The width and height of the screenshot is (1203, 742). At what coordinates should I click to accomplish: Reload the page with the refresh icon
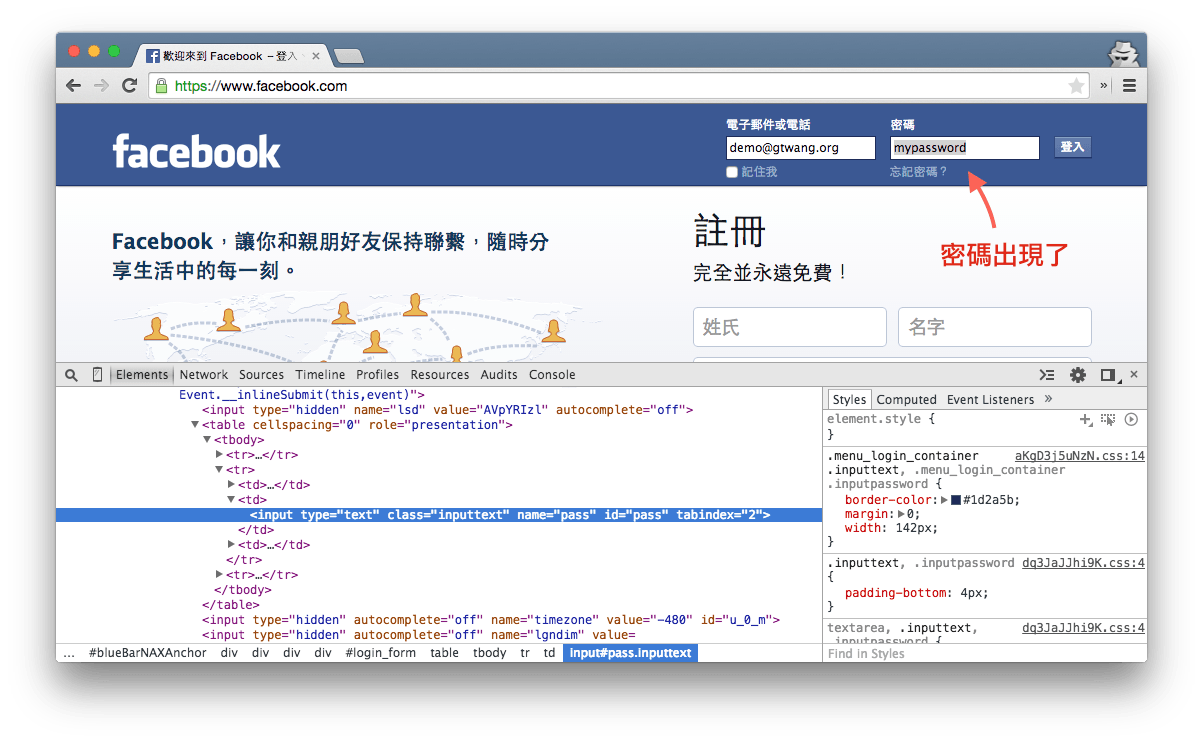(129, 86)
